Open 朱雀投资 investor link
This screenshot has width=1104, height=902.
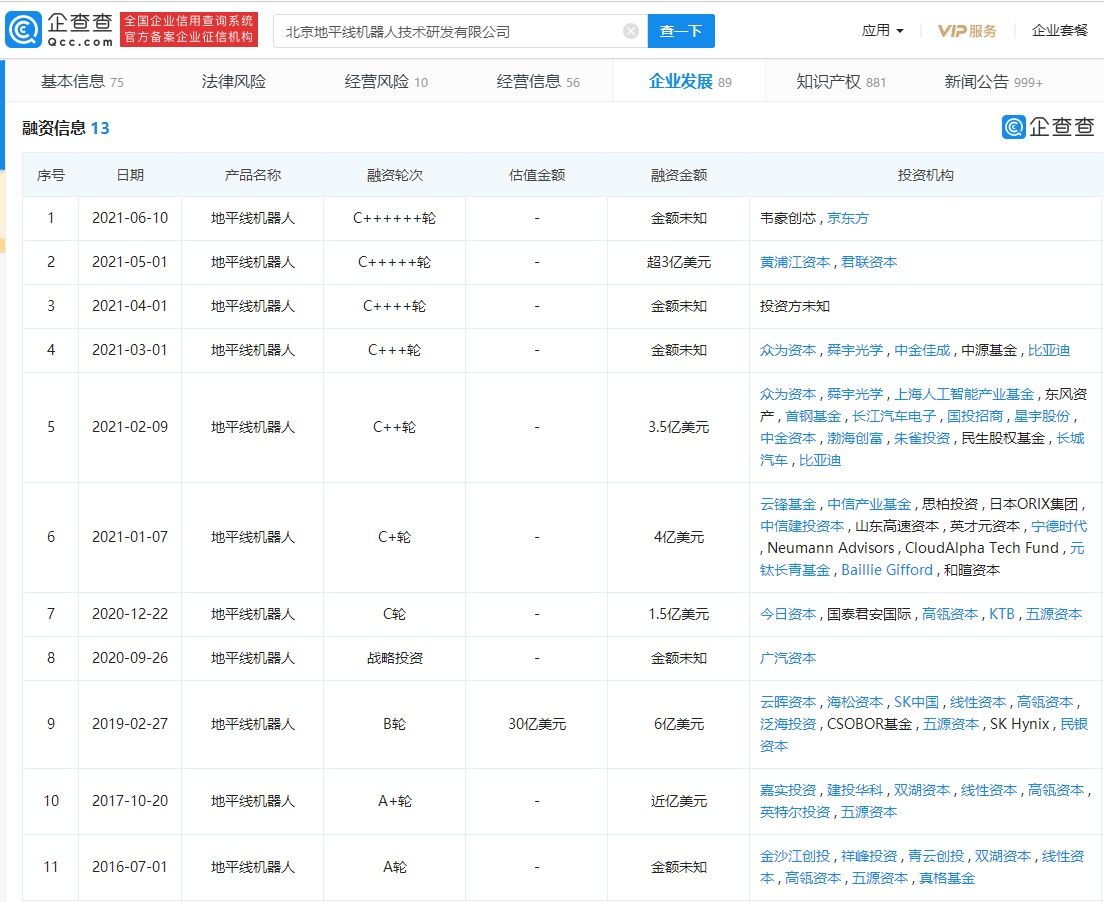click(x=922, y=438)
